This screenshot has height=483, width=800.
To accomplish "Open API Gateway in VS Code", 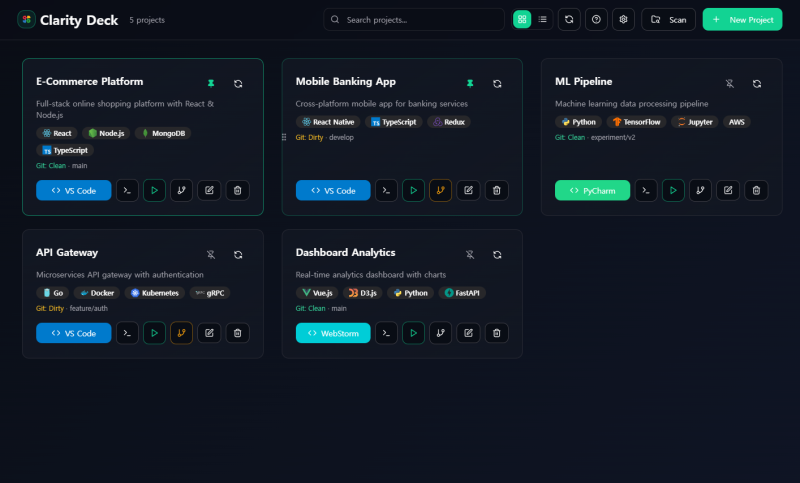I will coord(73,333).
